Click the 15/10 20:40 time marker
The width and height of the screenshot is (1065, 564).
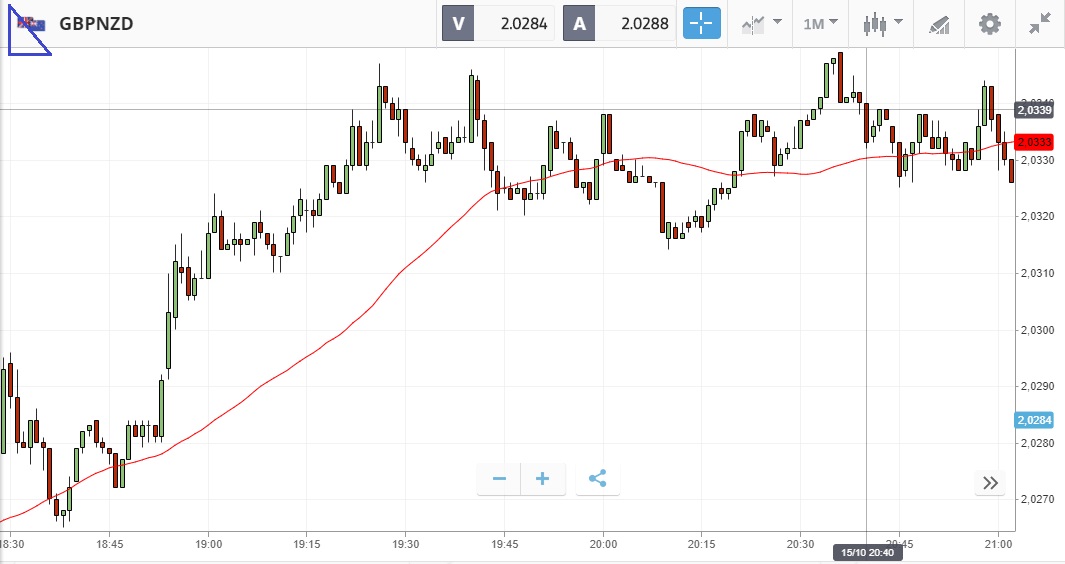point(866,552)
